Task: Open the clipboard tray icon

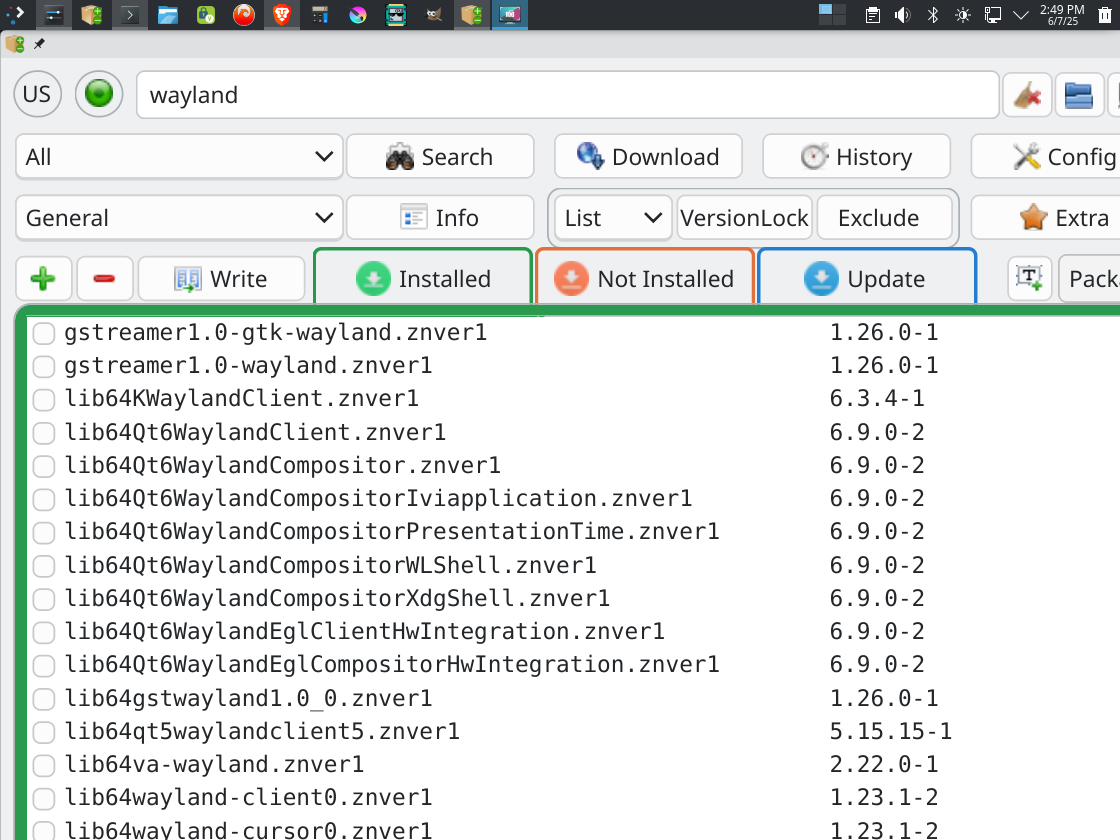Action: 873,14
